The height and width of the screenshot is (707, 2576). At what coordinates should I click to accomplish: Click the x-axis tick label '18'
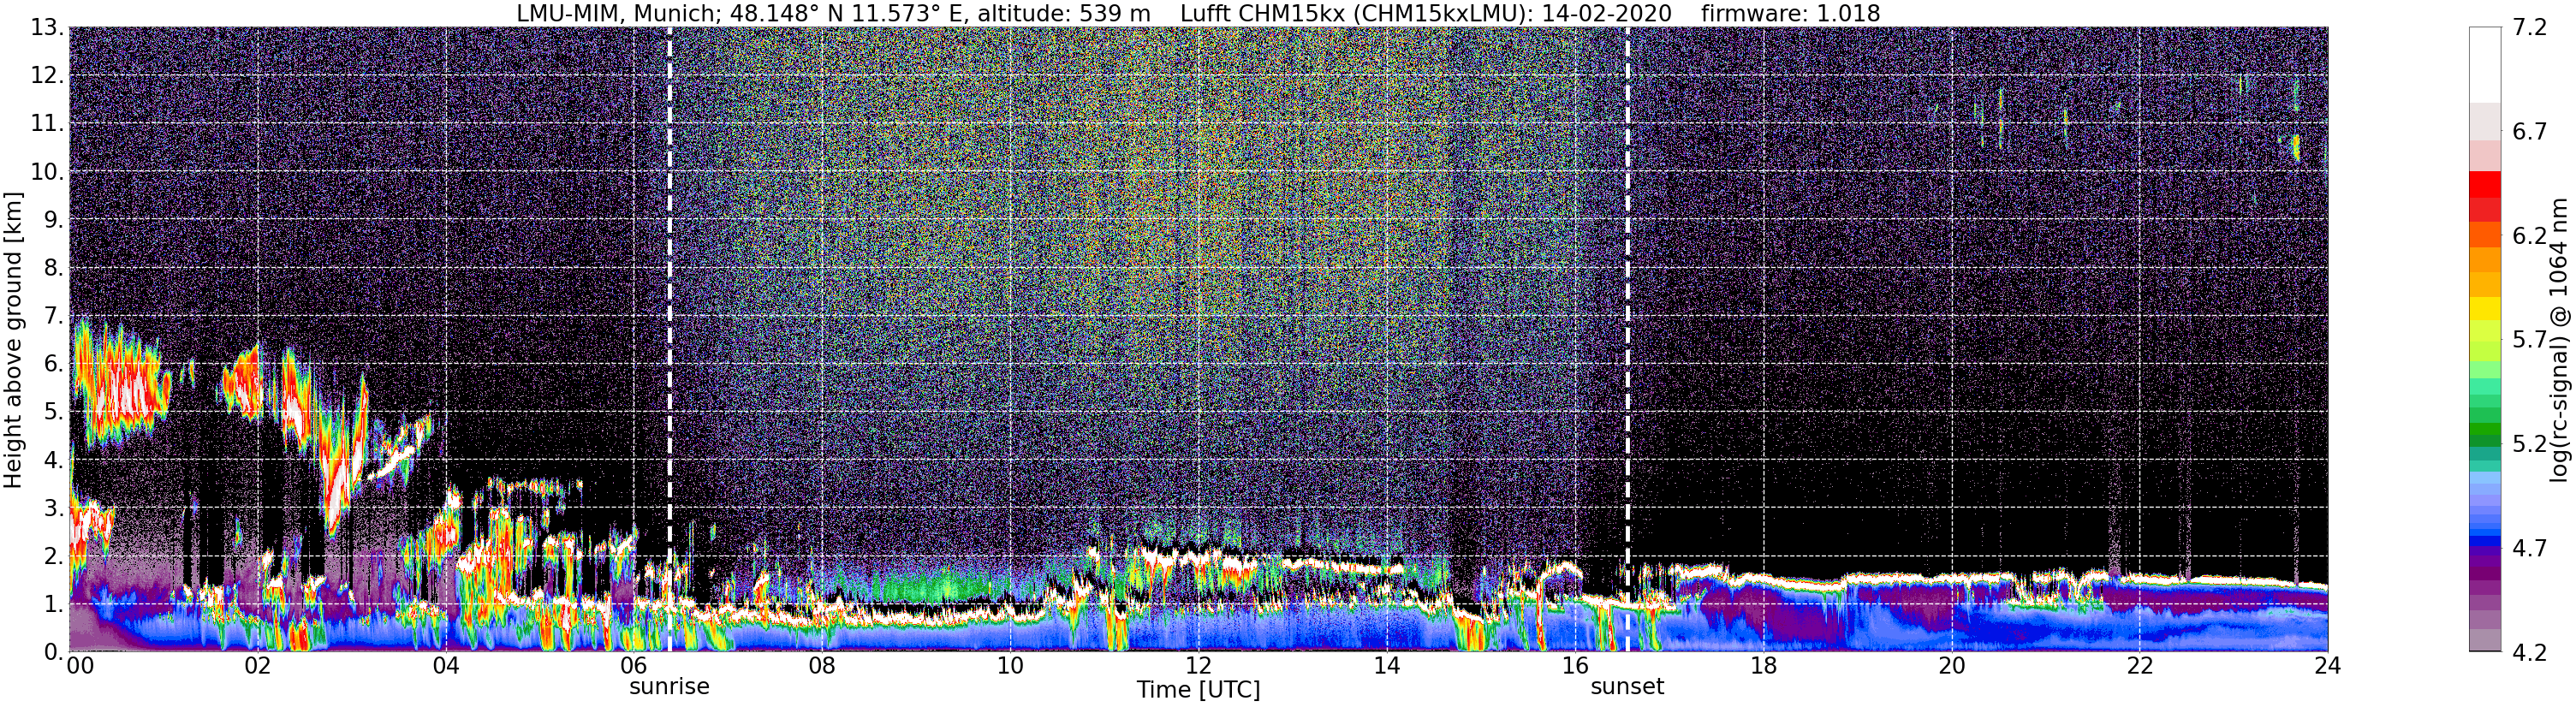click(1763, 666)
